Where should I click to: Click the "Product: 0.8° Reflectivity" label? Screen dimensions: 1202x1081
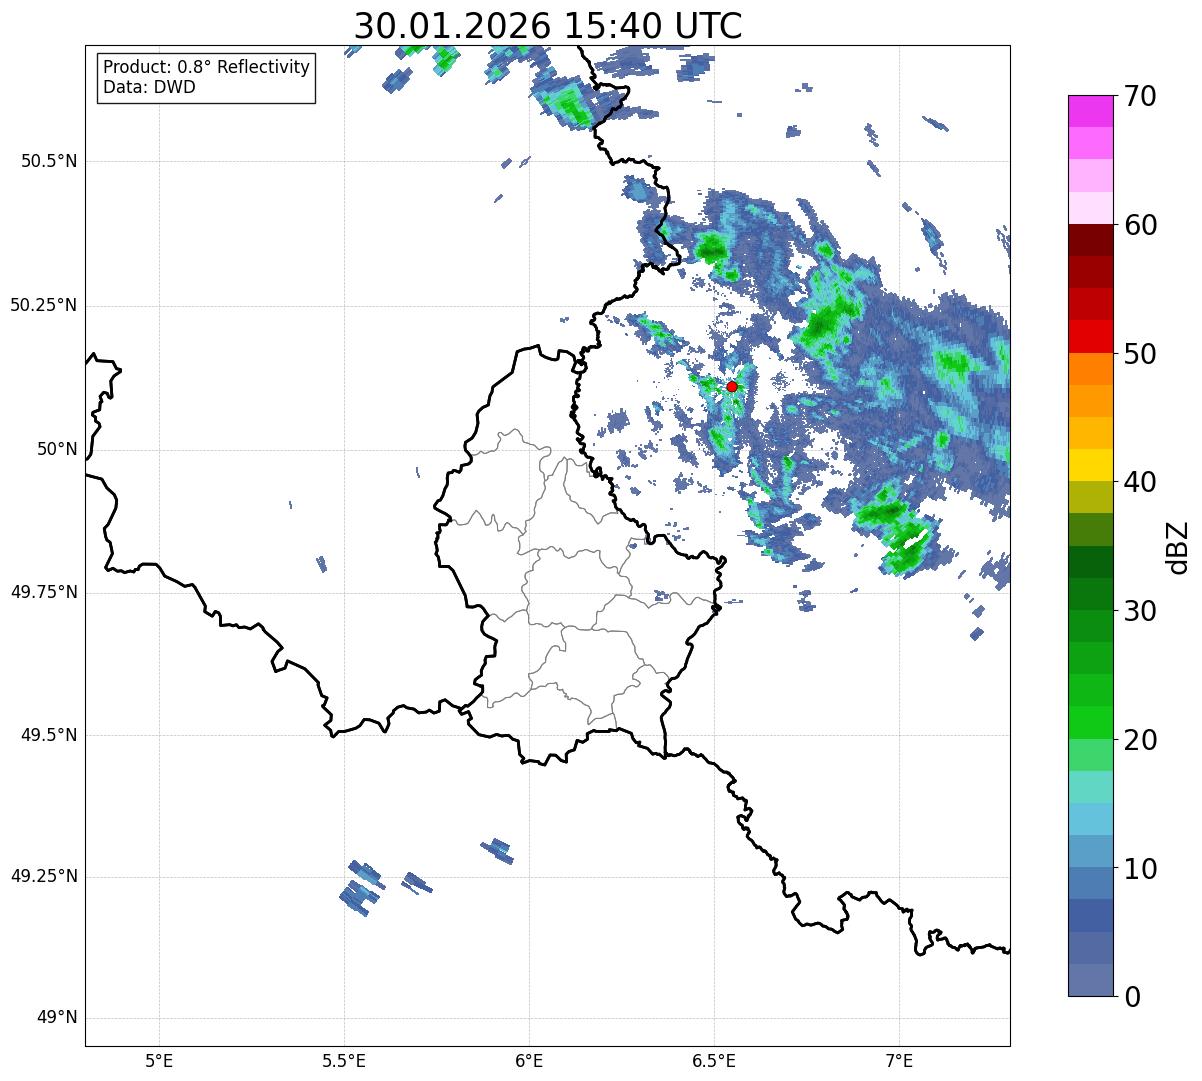207,67
